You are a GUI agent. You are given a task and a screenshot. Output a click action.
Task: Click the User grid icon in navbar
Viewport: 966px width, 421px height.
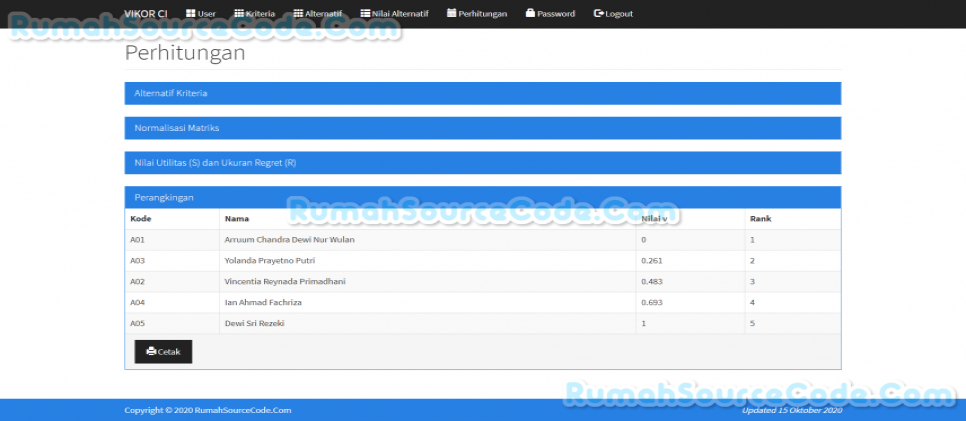point(190,14)
